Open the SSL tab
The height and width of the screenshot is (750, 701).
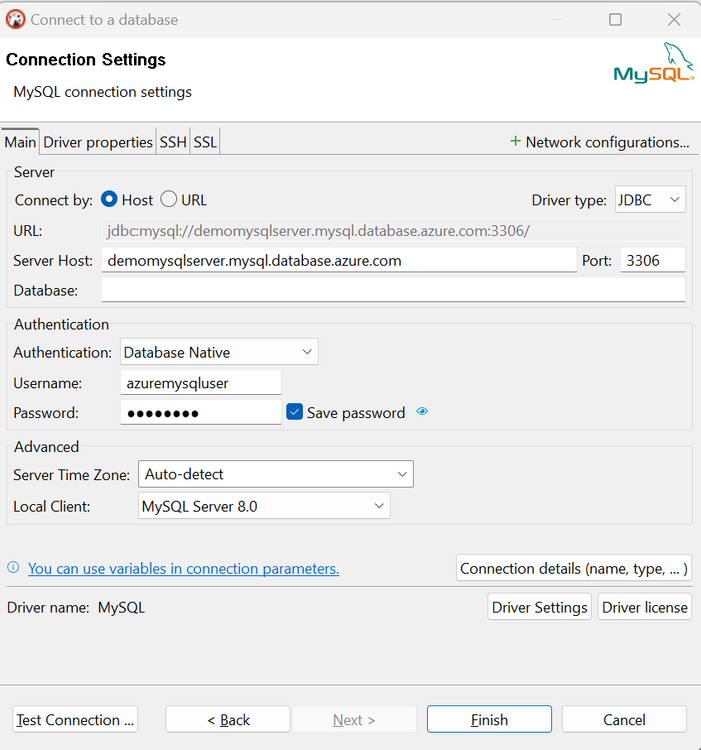pos(205,142)
